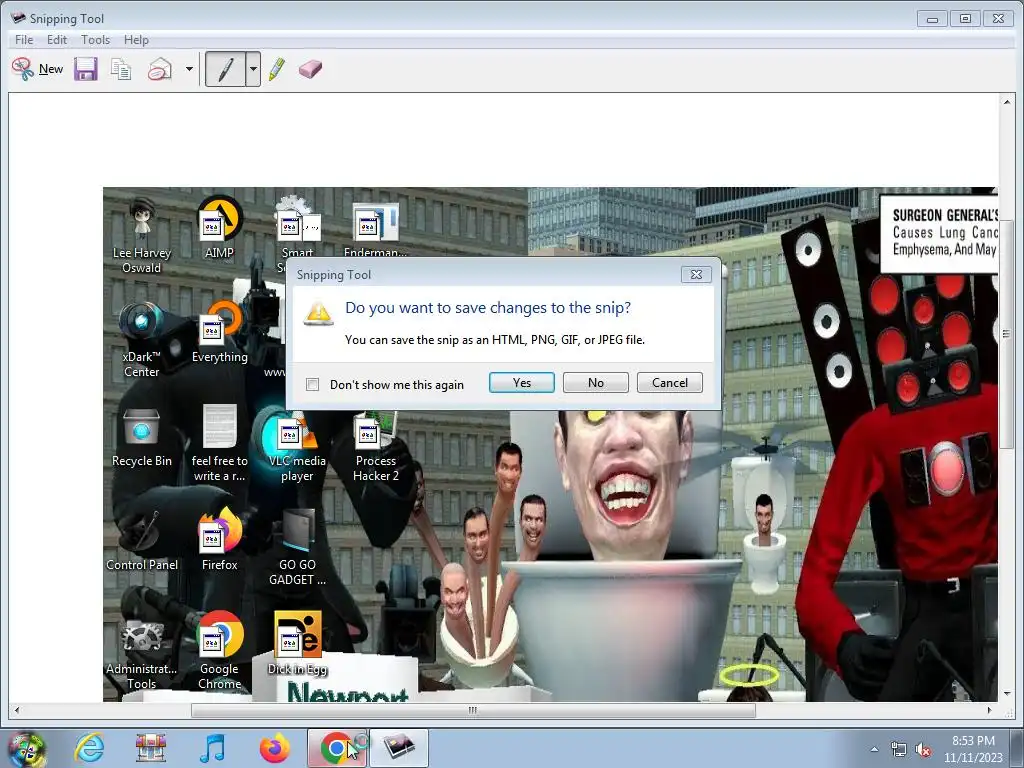The image size is (1024, 768).
Task: Open Internet Explorer from the taskbar
Action: pyautogui.click(x=89, y=748)
